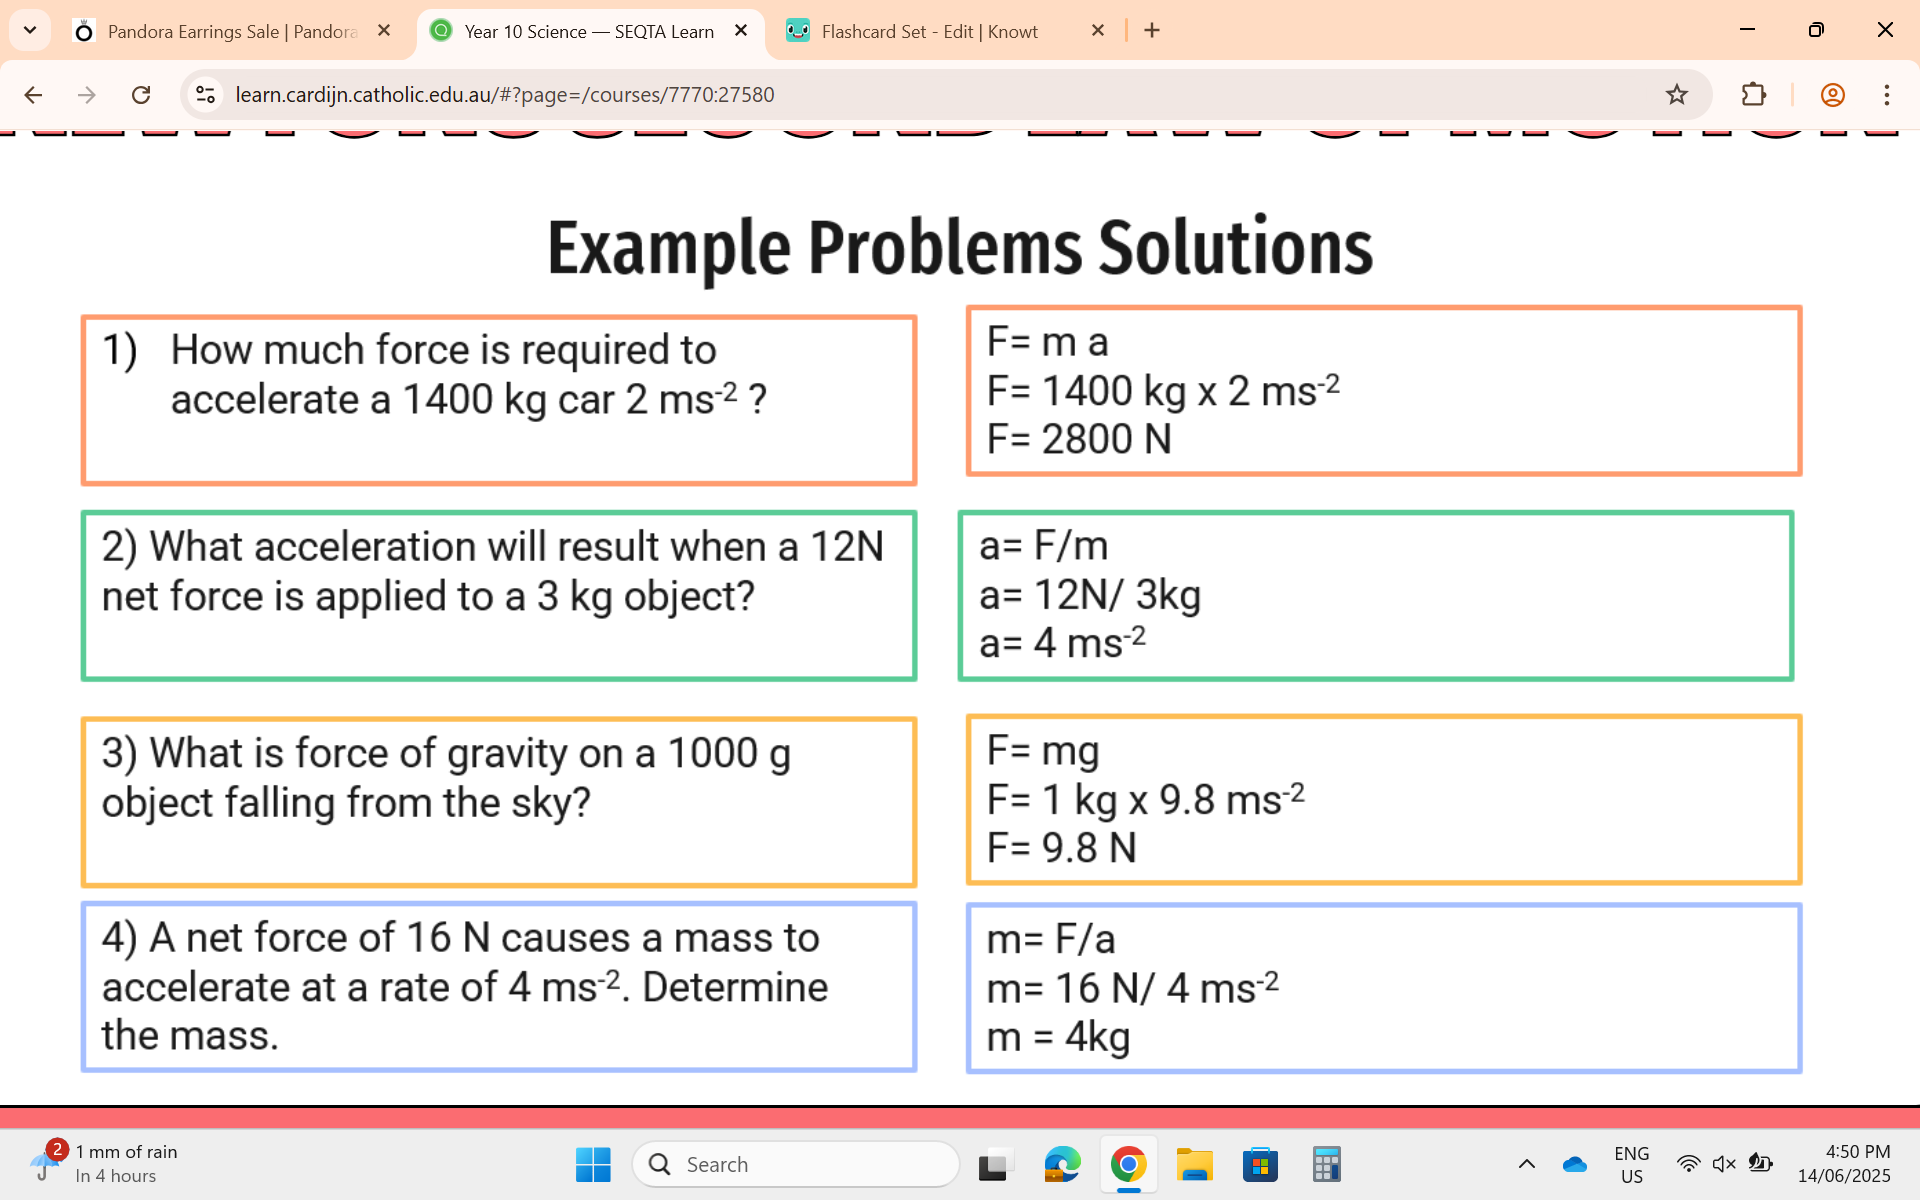Click the answer 'F= 9.8 N'
This screenshot has height=1200, width=1920.
pyautogui.click(x=1062, y=848)
